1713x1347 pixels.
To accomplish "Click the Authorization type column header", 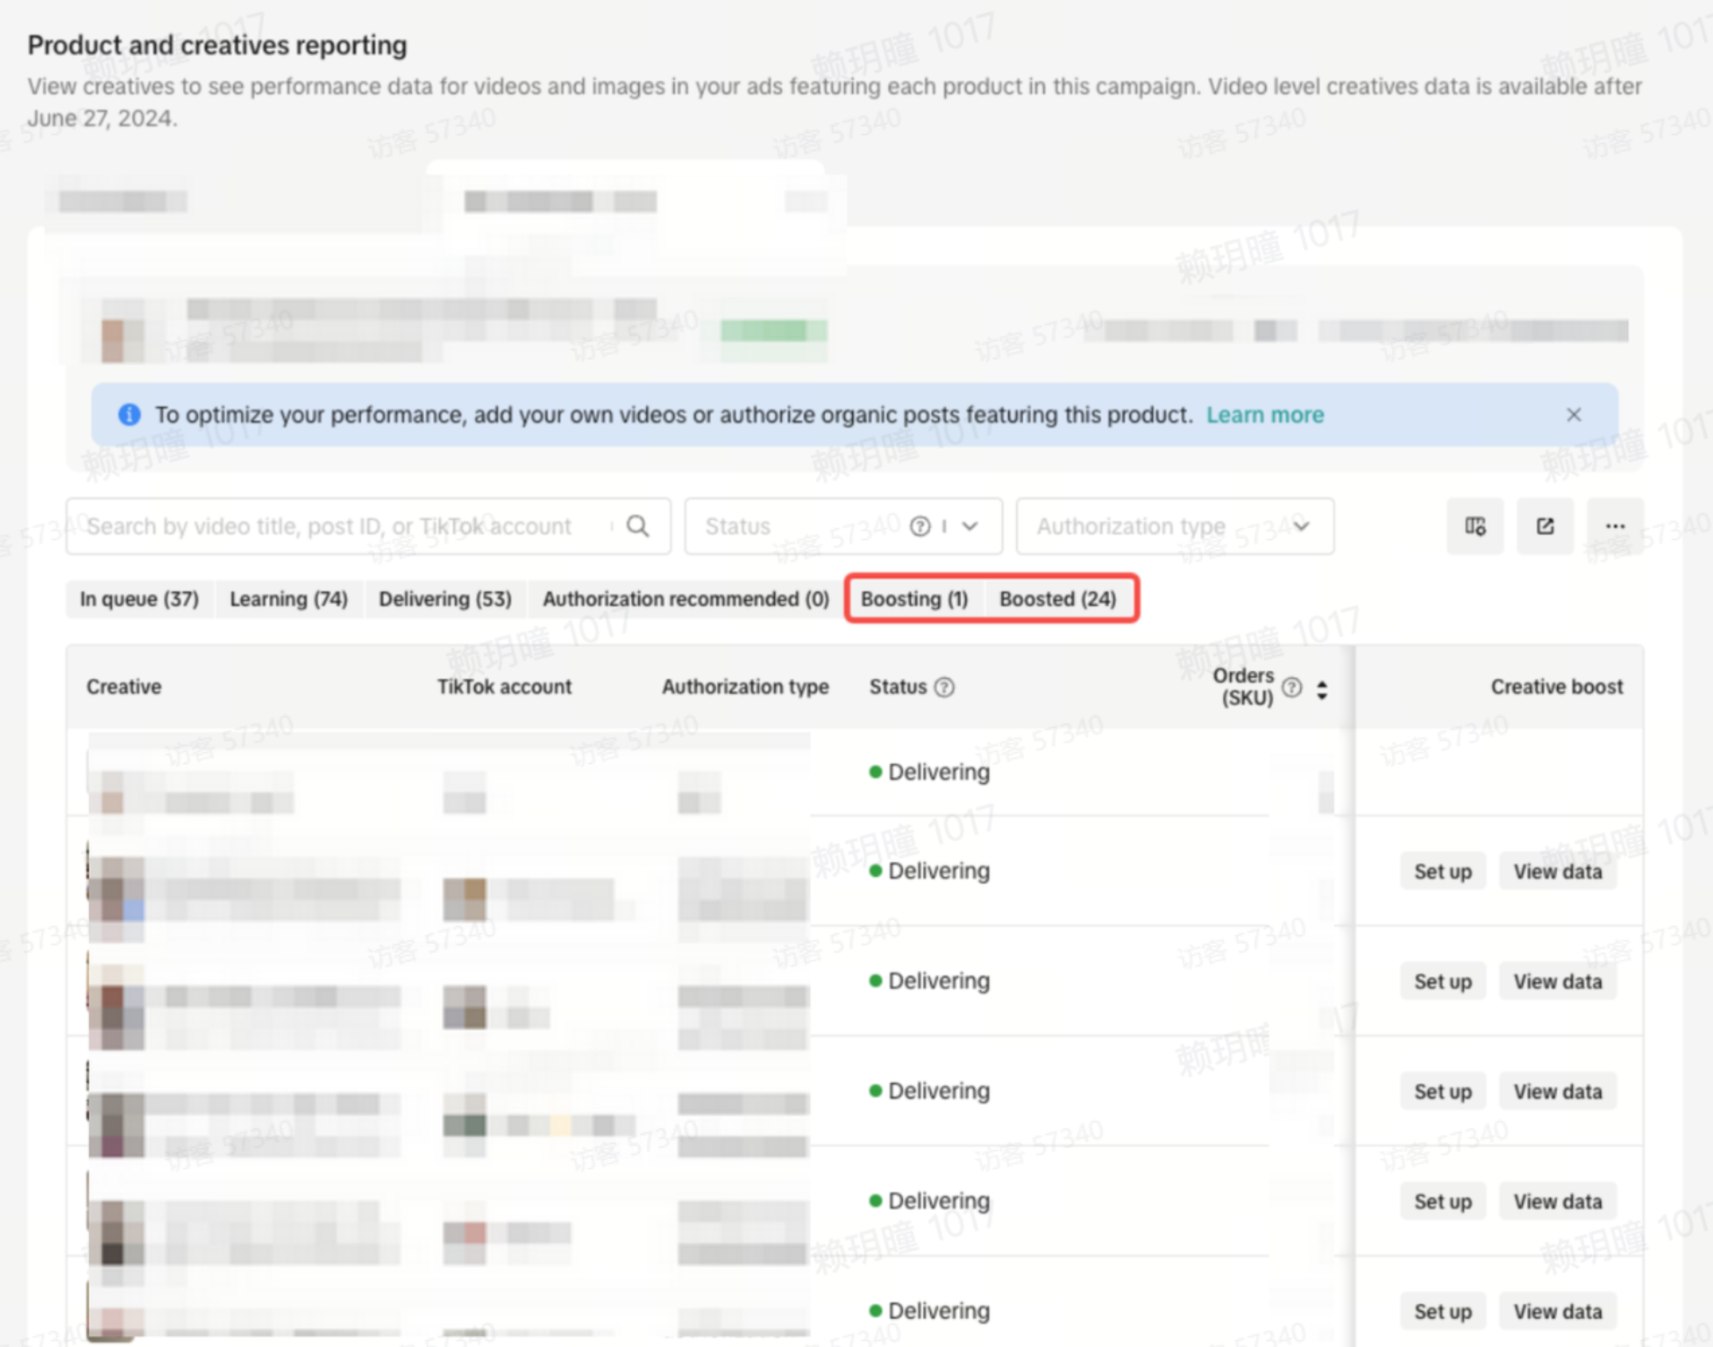I will click(x=745, y=687).
